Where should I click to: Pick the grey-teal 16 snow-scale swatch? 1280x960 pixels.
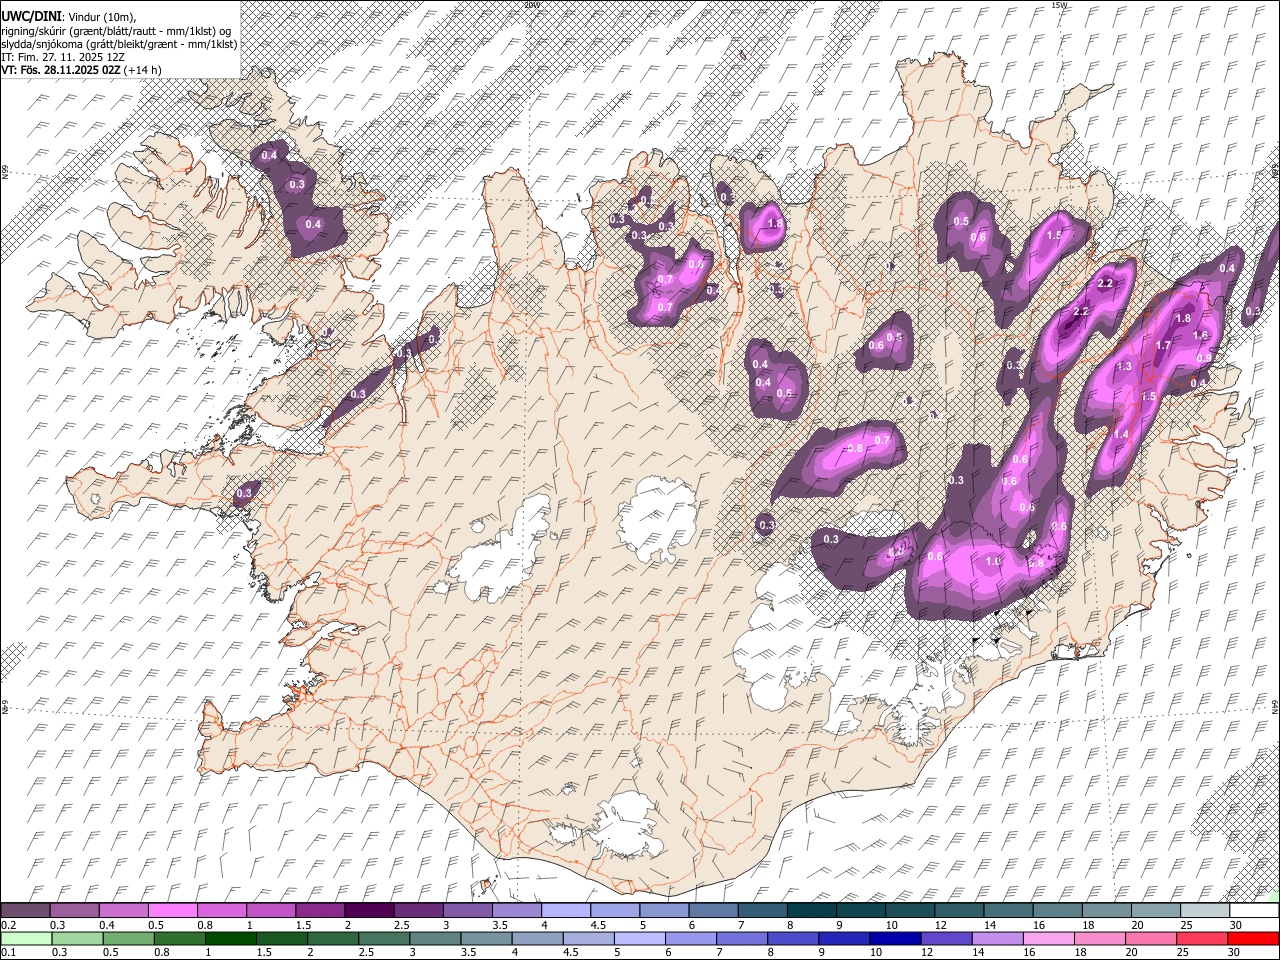coord(1058,911)
